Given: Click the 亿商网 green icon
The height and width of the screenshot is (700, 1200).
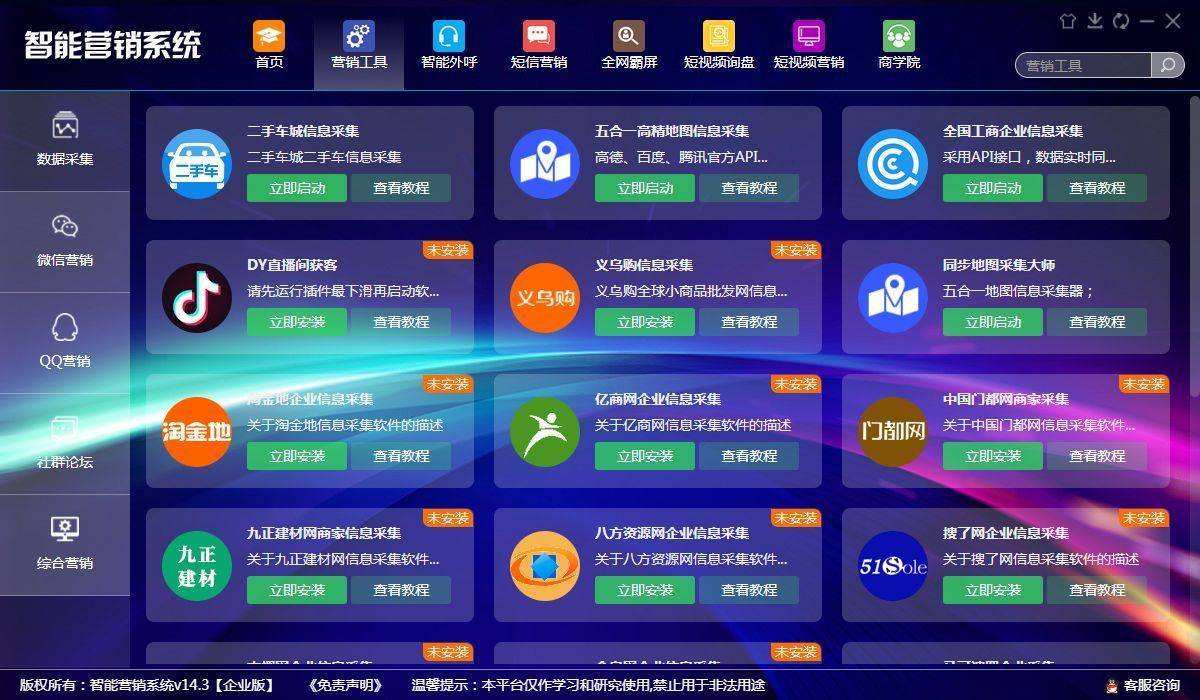Looking at the screenshot, I should click(545, 432).
